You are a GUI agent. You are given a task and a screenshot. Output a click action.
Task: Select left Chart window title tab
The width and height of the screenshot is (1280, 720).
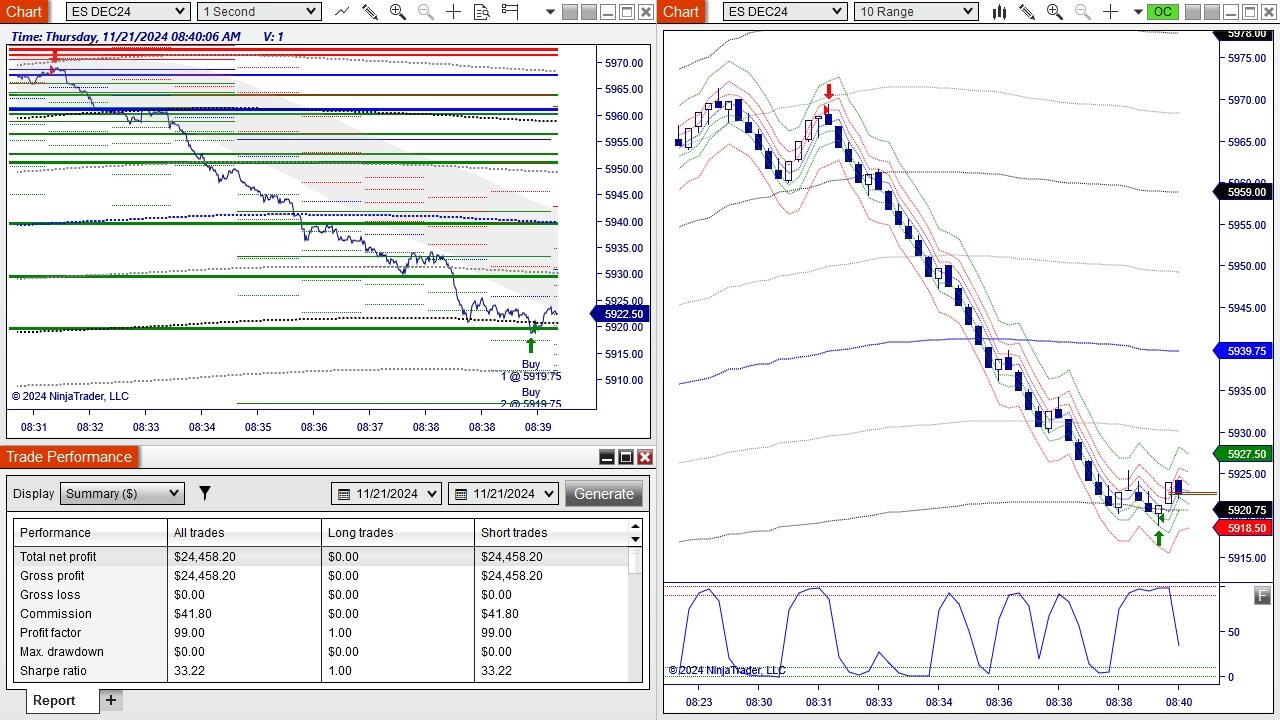click(24, 11)
